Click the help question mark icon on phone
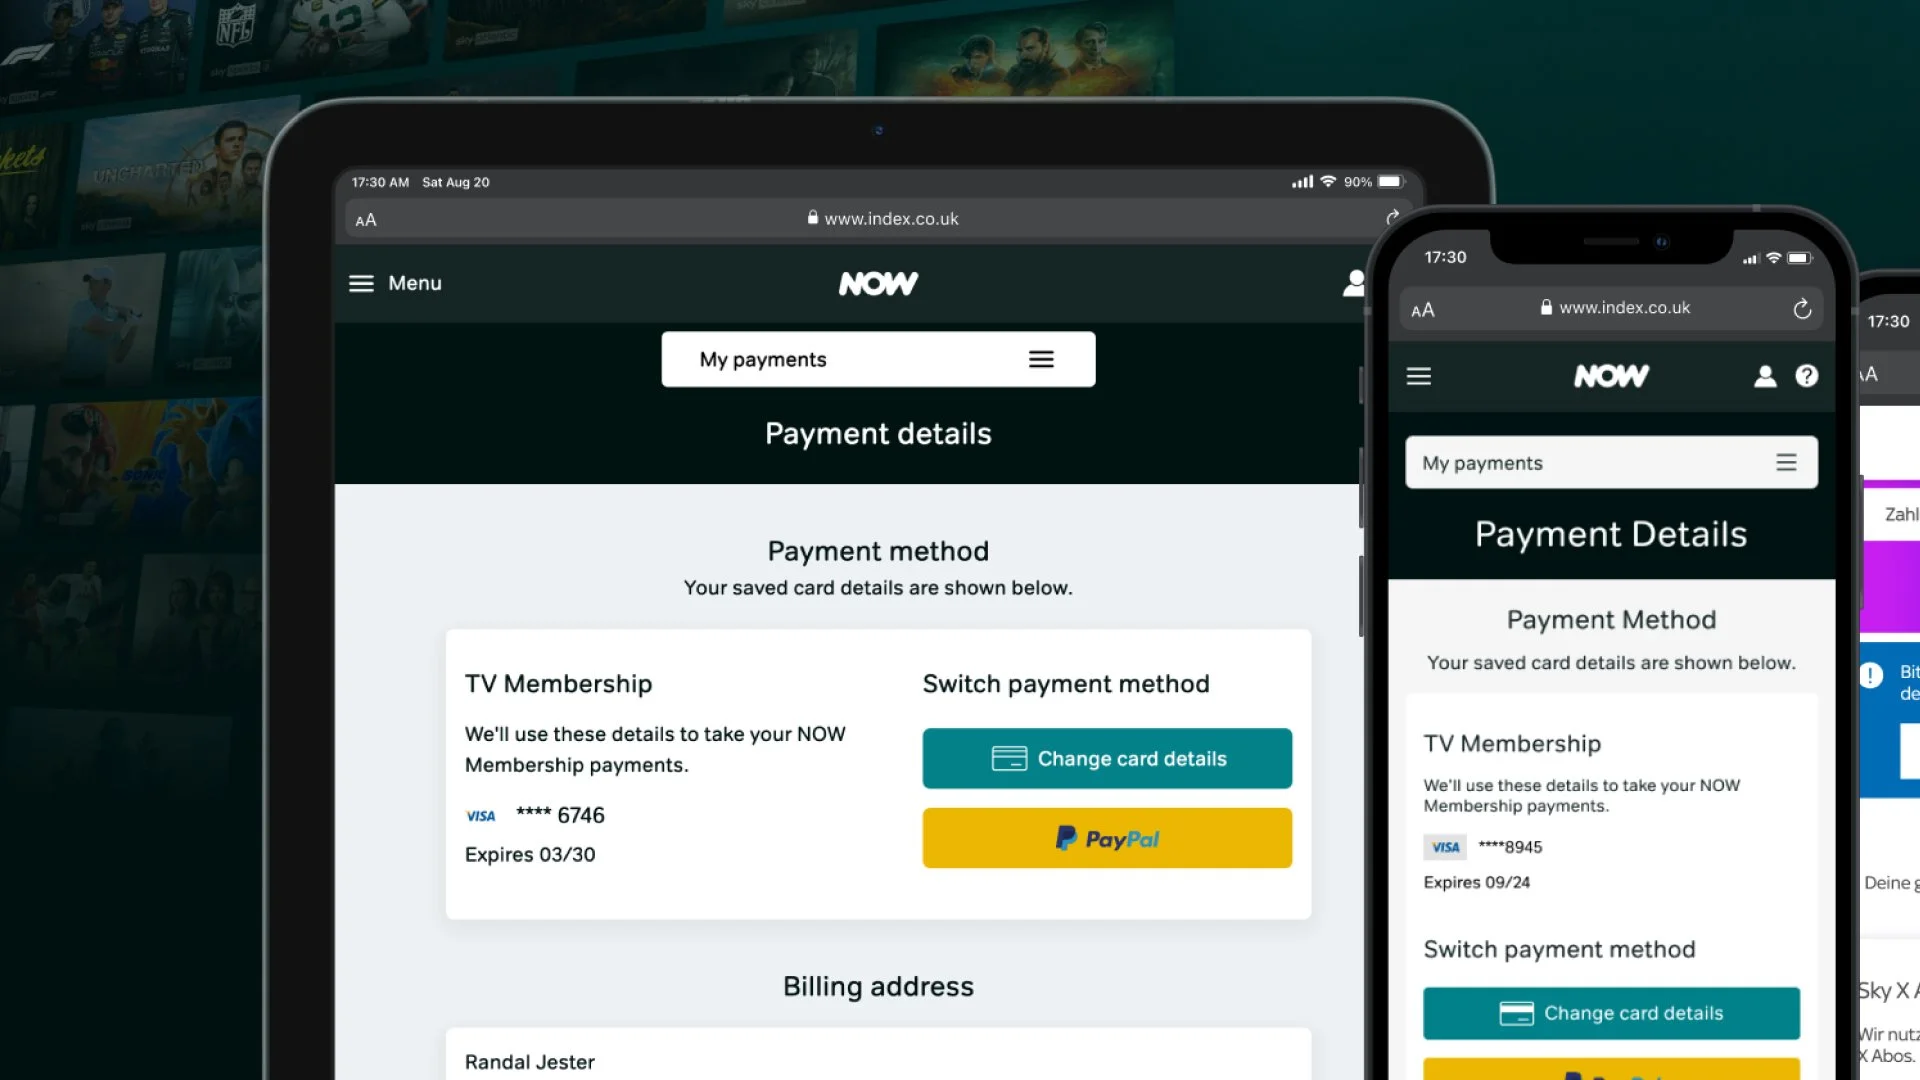The width and height of the screenshot is (1920, 1080). pyautogui.click(x=1806, y=376)
